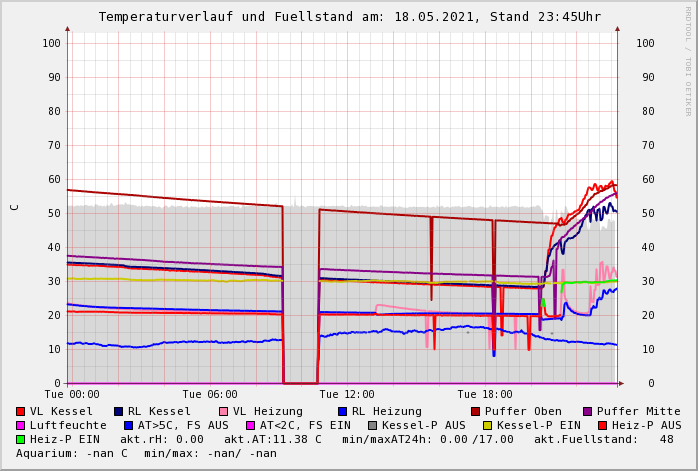Click the 'akt.rH: 0.00' value
The height and width of the screenshot is (471, 698).
pyautogui.click(x=162, y=439)
